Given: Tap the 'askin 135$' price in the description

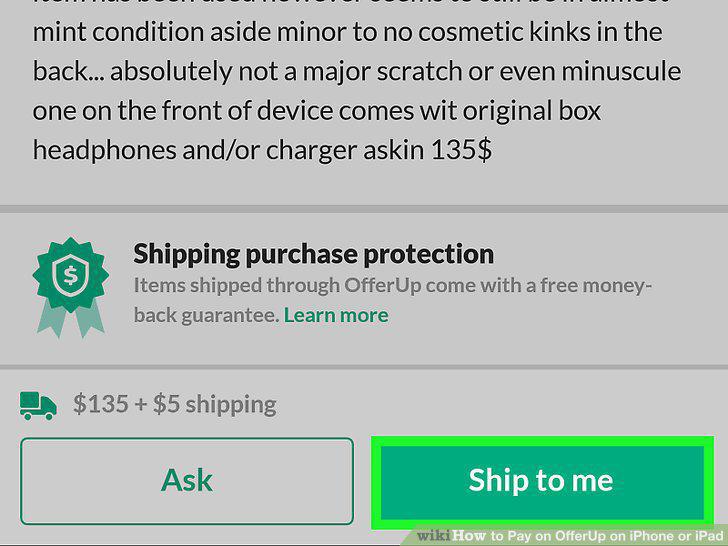Looking at the screenshot, I should (427, 150).
